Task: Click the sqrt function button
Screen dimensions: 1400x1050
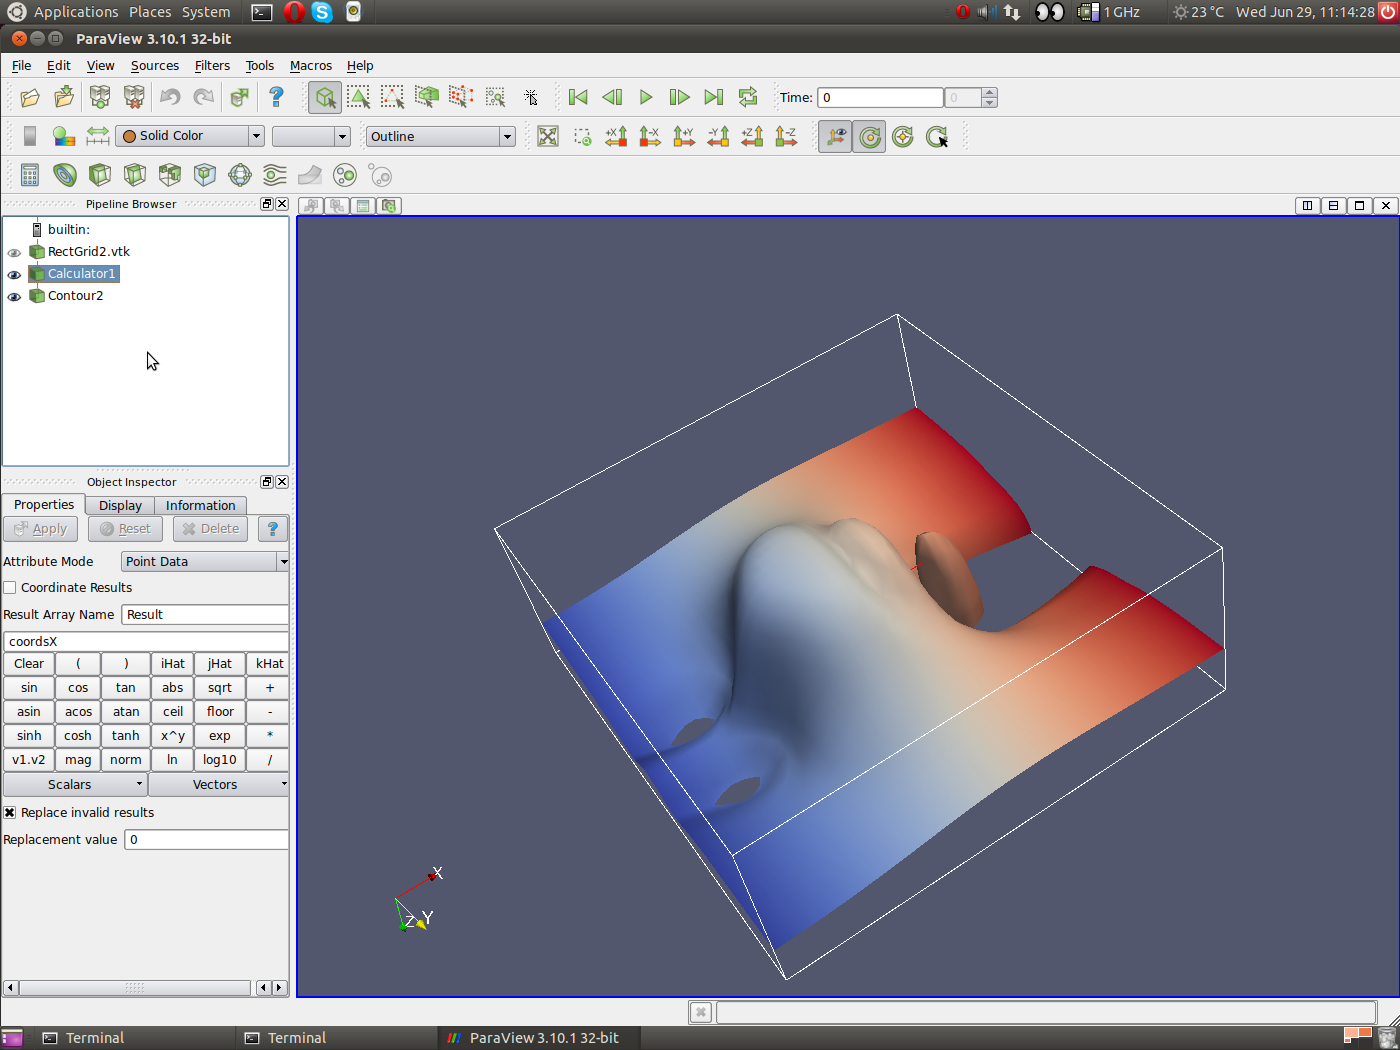Action: click(220, 688)
